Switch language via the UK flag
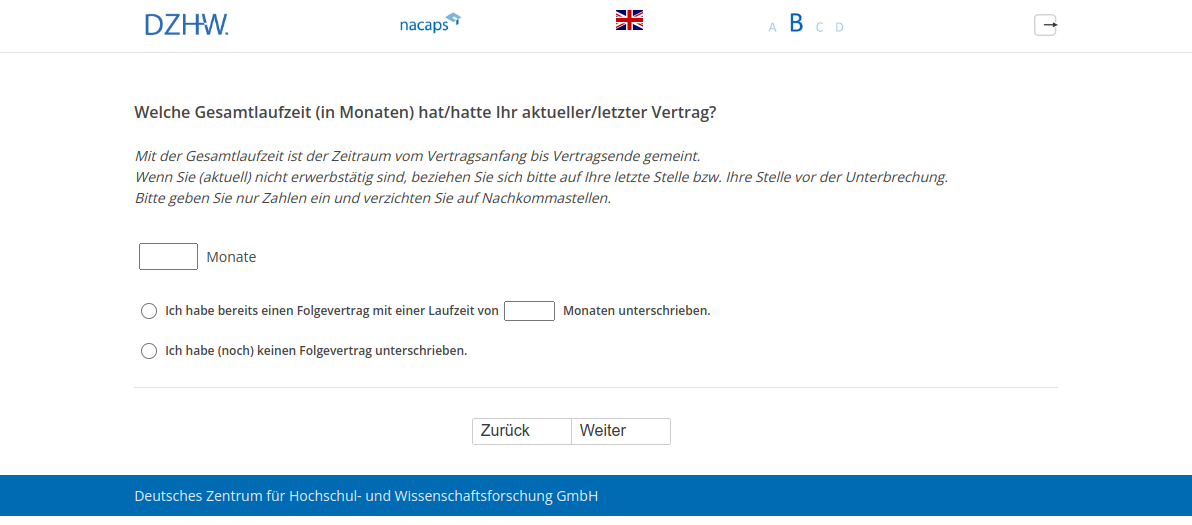The image size is (1192, 525). [x=629, y=20]
